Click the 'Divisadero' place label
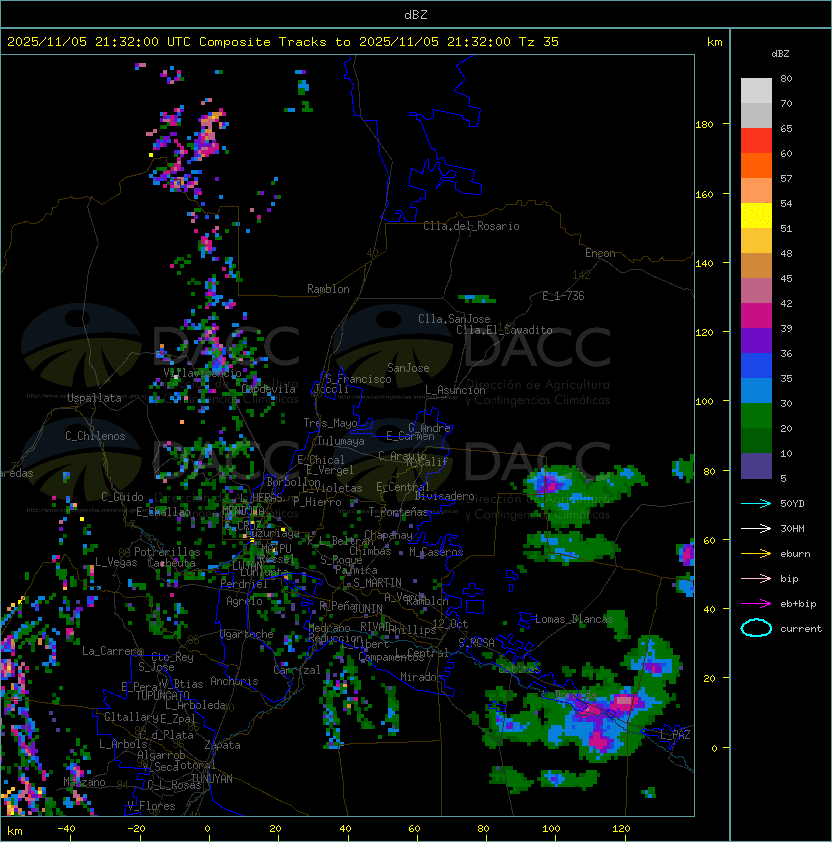832x842 pixels. click(444, 496)
